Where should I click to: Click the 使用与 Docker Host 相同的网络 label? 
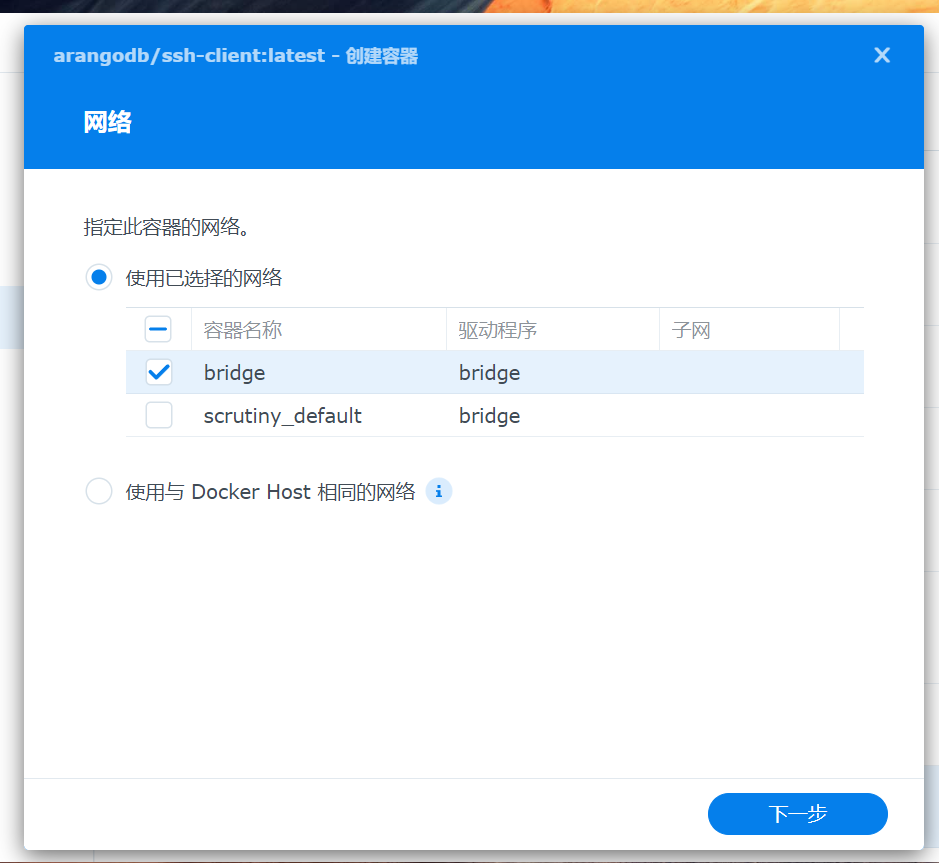[x=270, y=492]
